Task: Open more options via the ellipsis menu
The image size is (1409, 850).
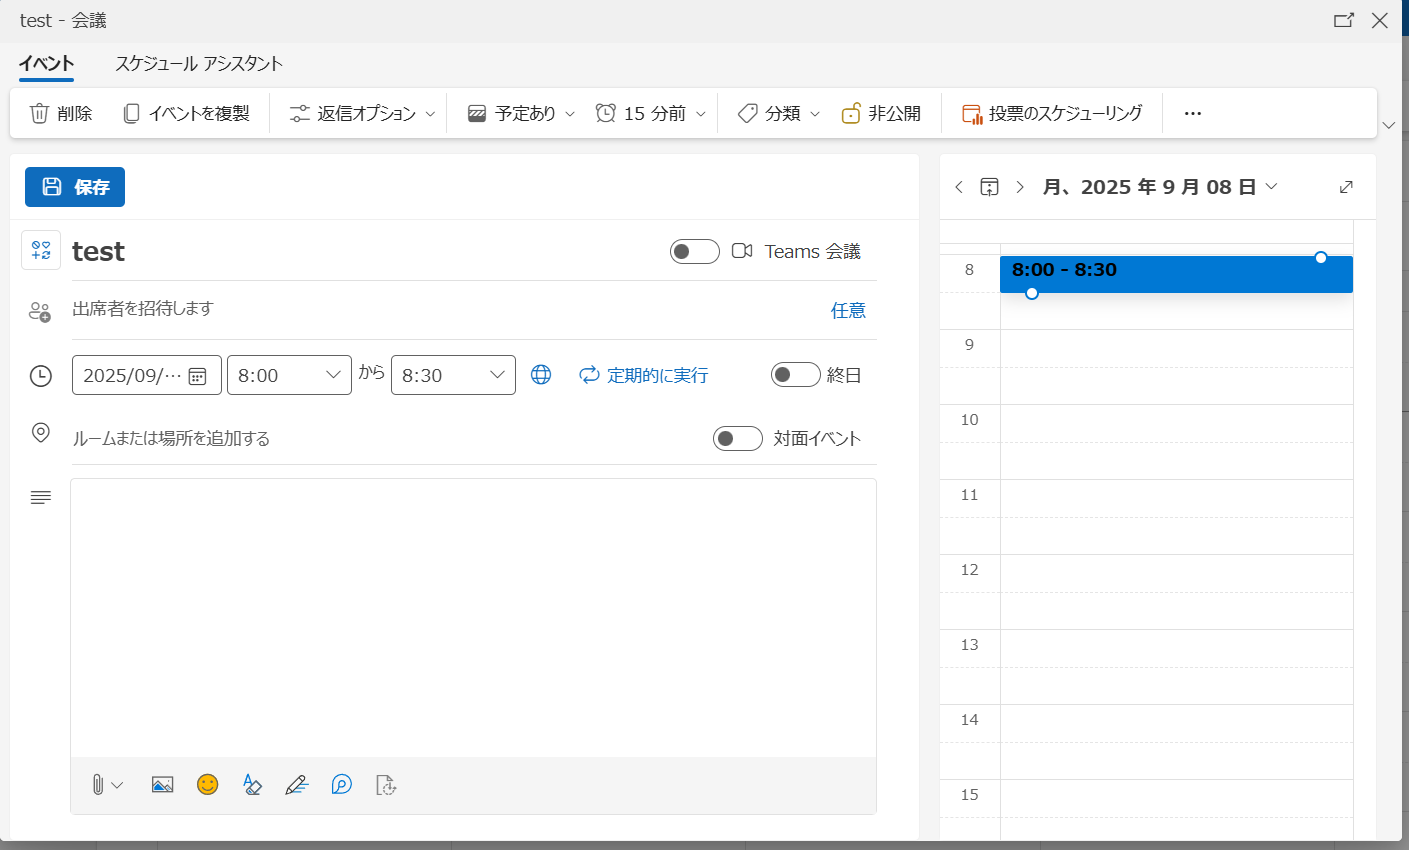Action: coord(1192,113)
